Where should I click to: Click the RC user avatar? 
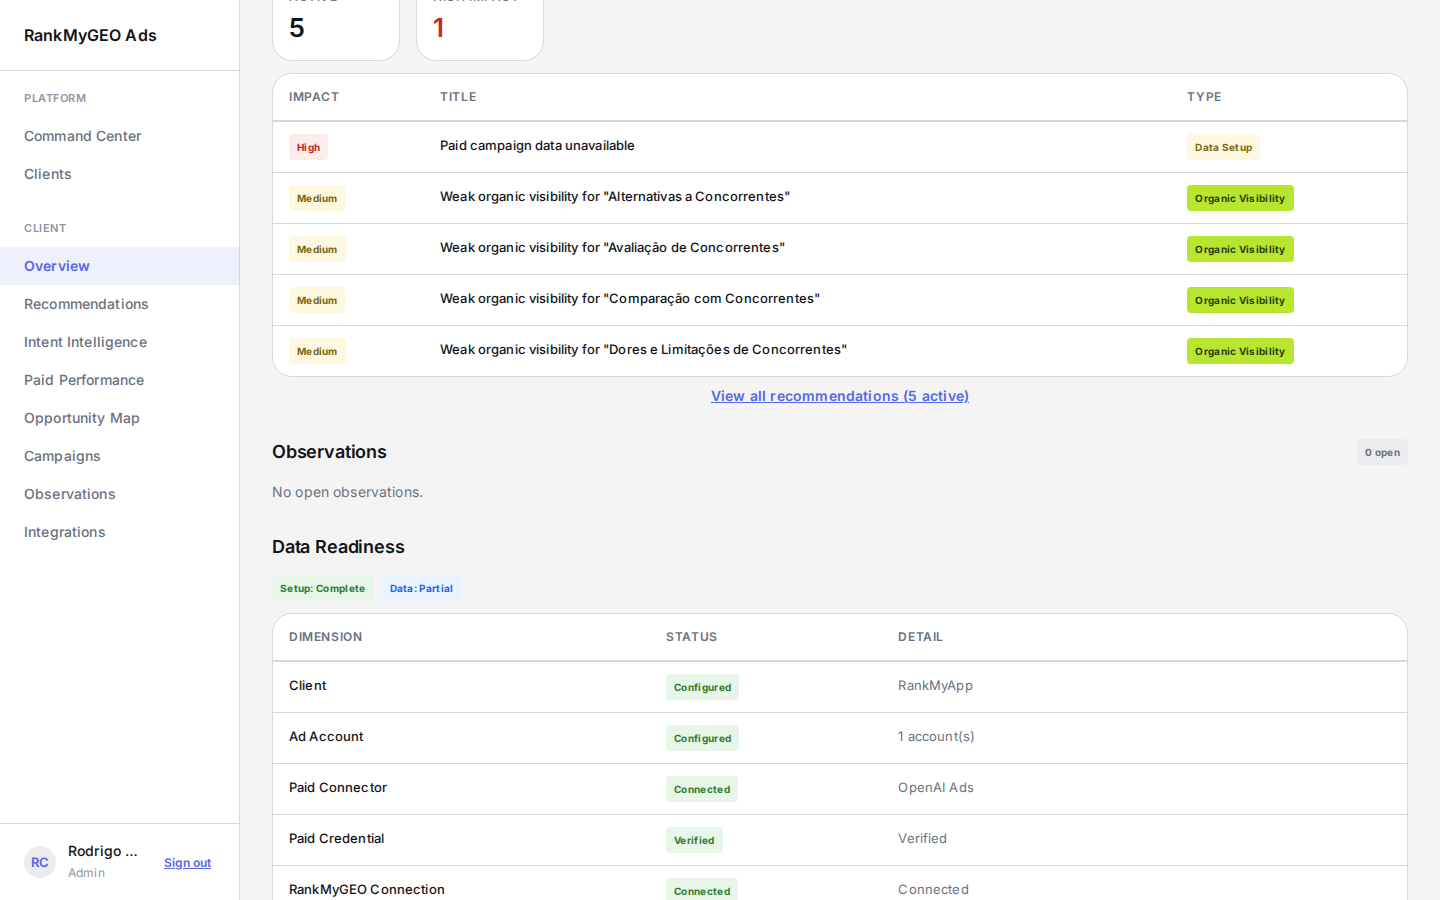[x=40, y=862]
